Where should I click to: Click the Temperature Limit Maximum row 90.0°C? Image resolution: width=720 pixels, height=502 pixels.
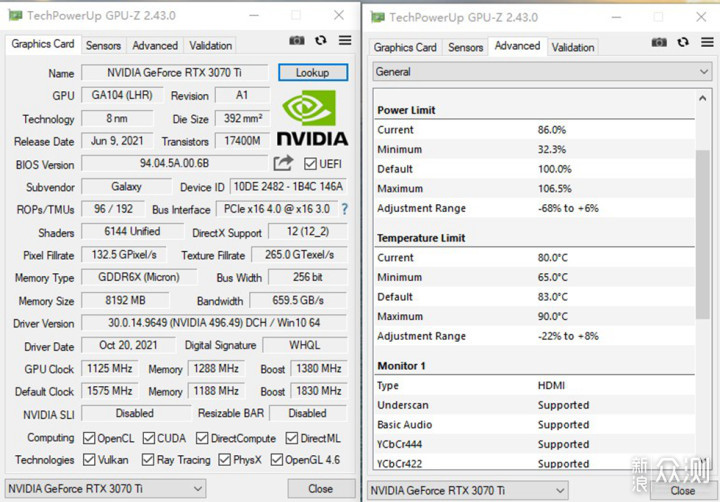click(x=534, y=317)
